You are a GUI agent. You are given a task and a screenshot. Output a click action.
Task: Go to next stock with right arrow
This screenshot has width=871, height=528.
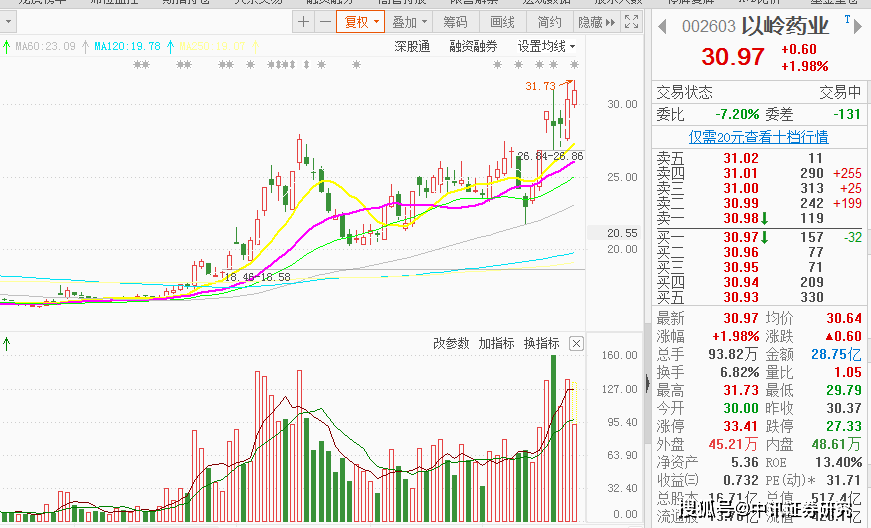[858, 26]
